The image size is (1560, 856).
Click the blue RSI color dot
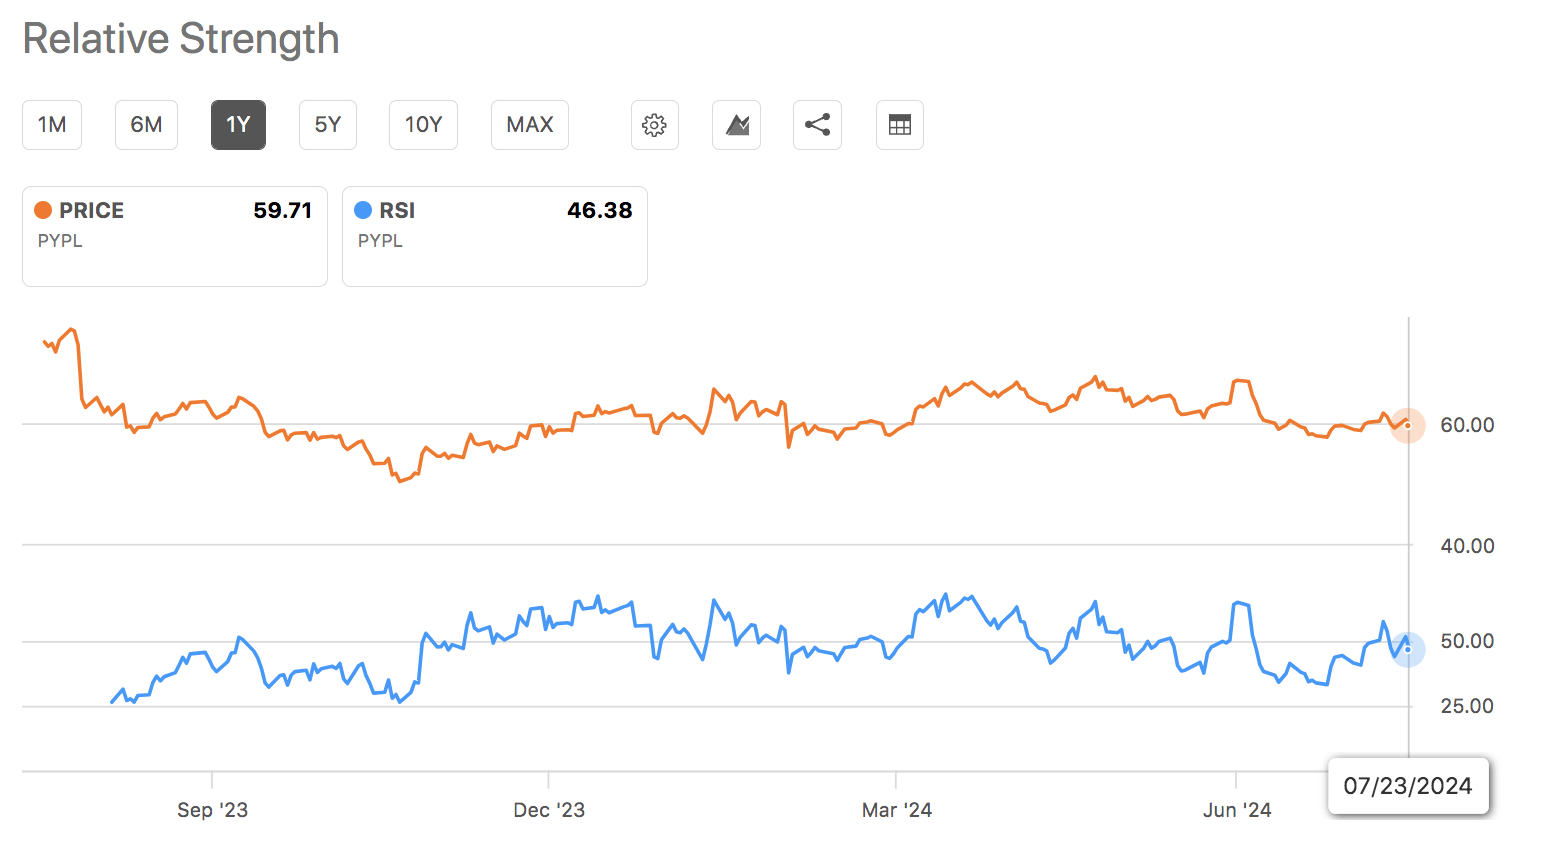(x=363, y=210)
